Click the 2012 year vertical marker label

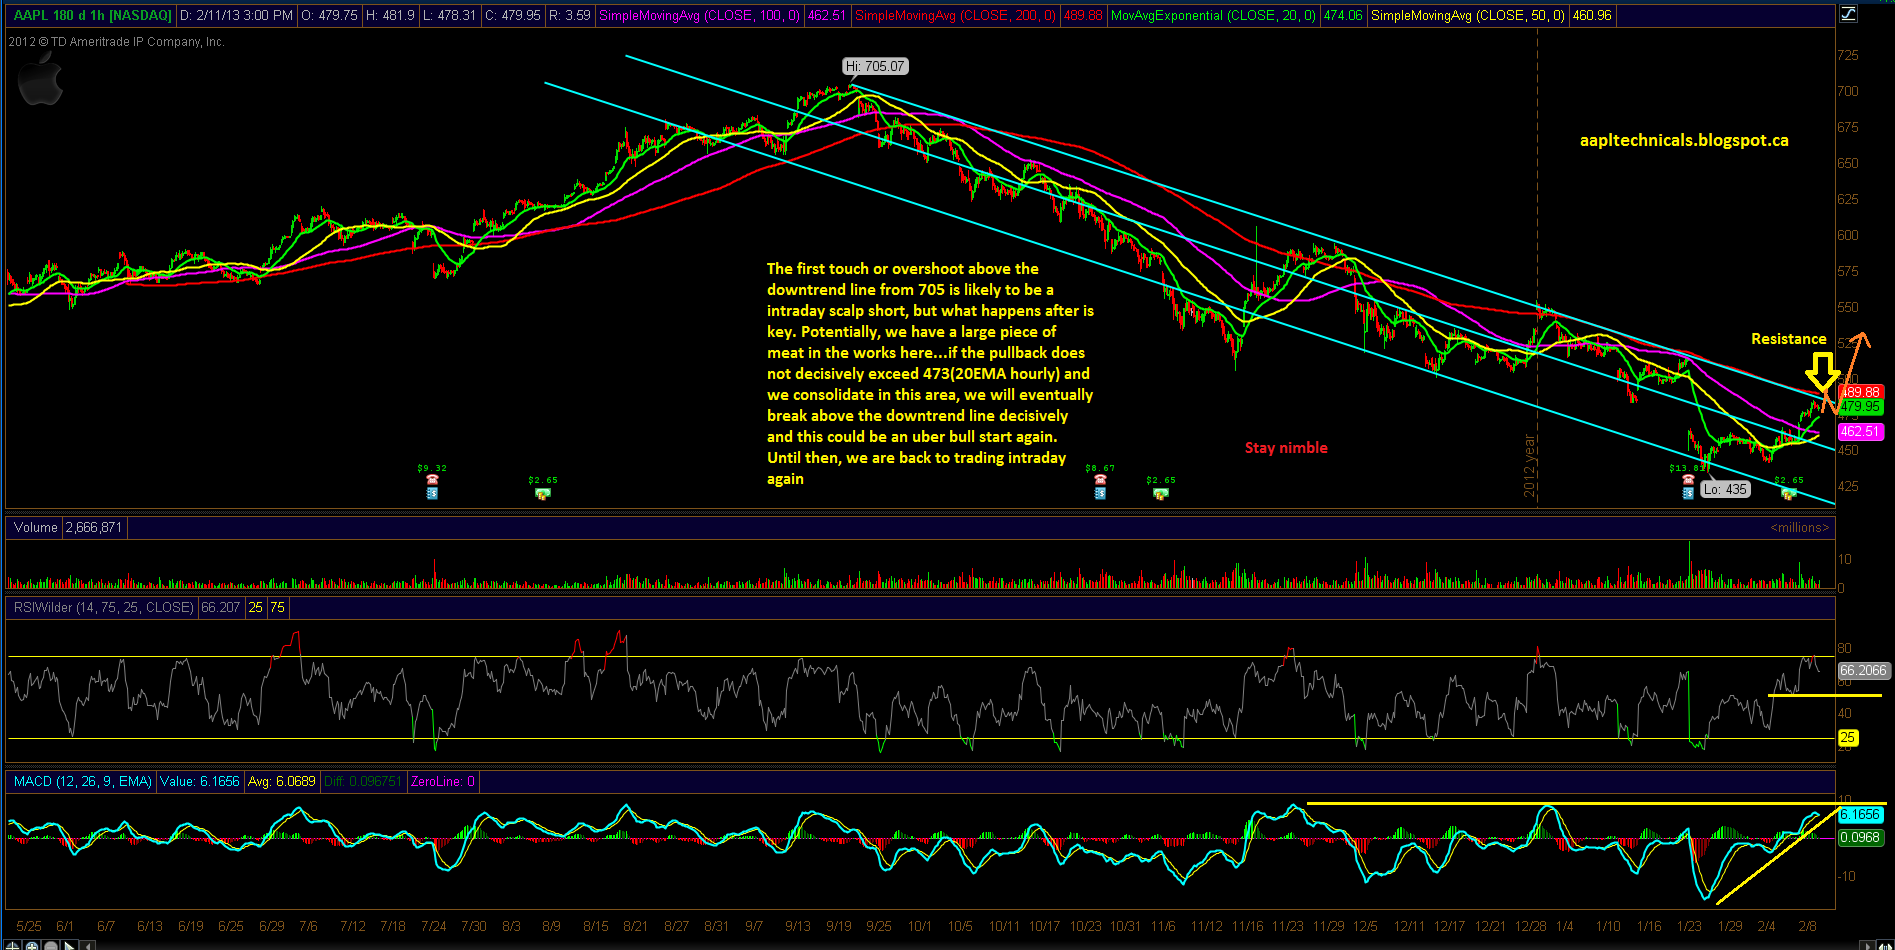1529,466
